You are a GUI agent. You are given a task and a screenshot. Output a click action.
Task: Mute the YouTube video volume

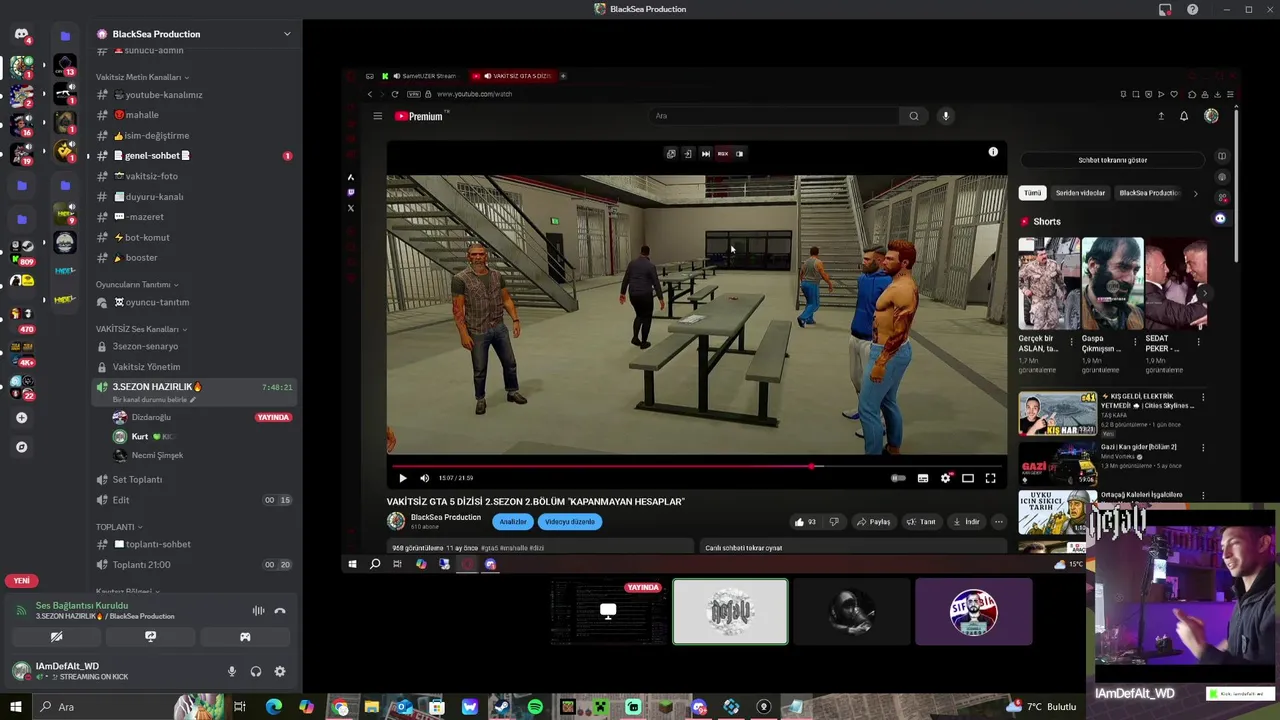pos(424,478)
